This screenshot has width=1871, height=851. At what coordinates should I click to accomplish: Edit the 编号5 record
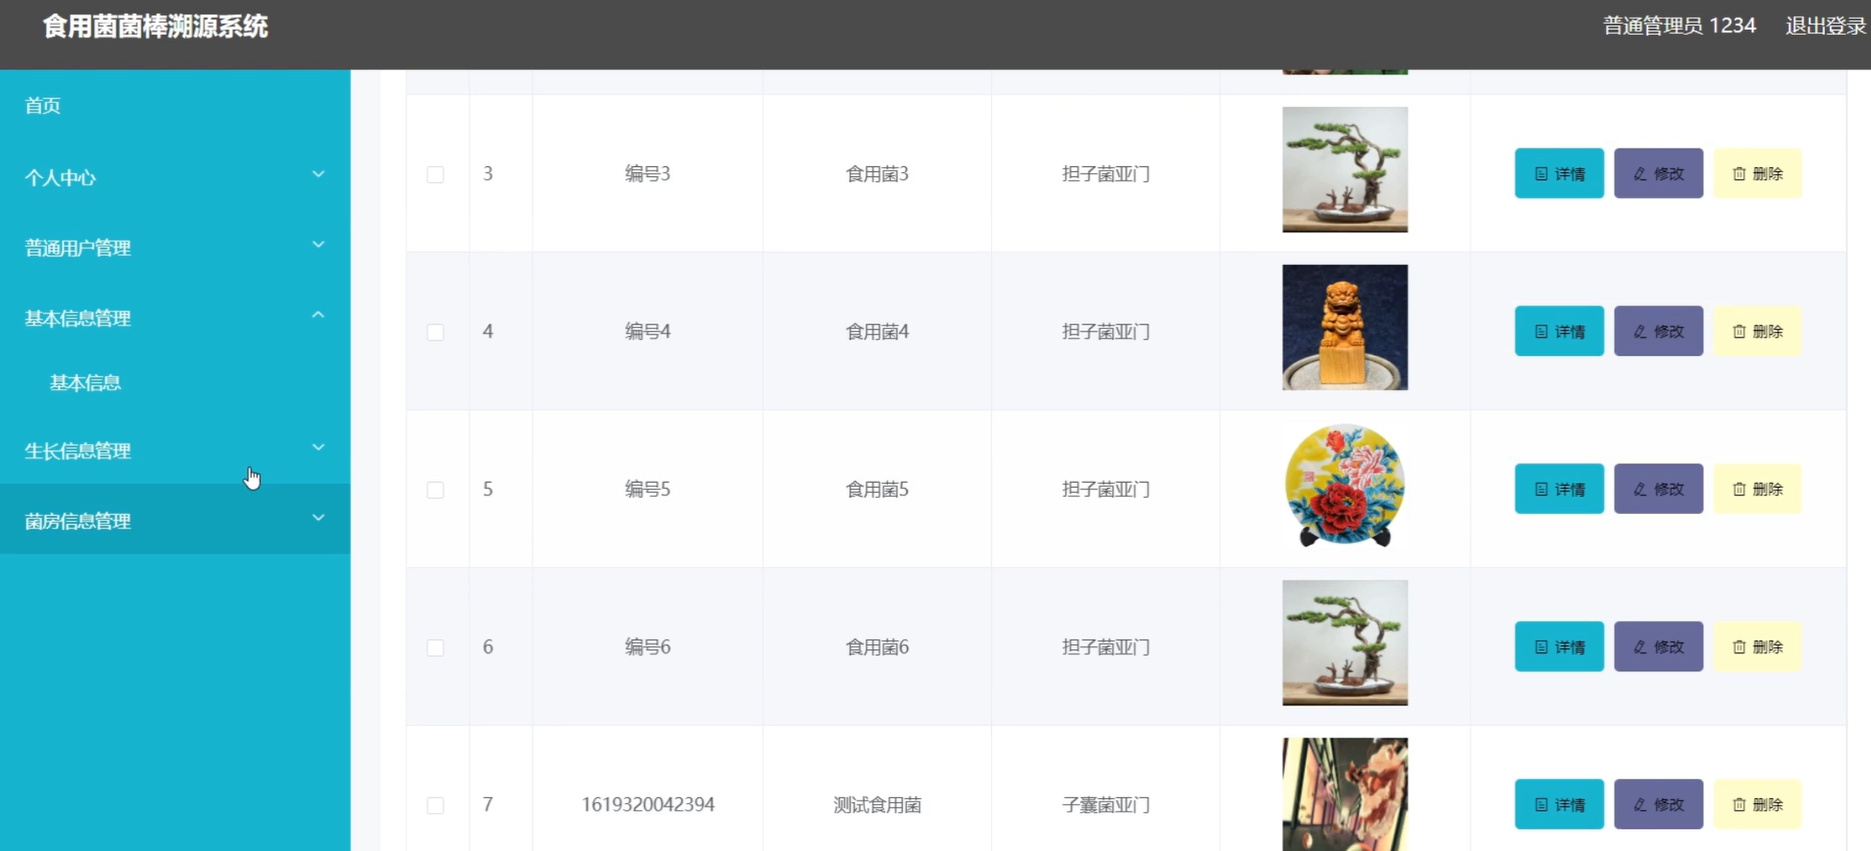pyautogui.click(x=1658, y=489)
